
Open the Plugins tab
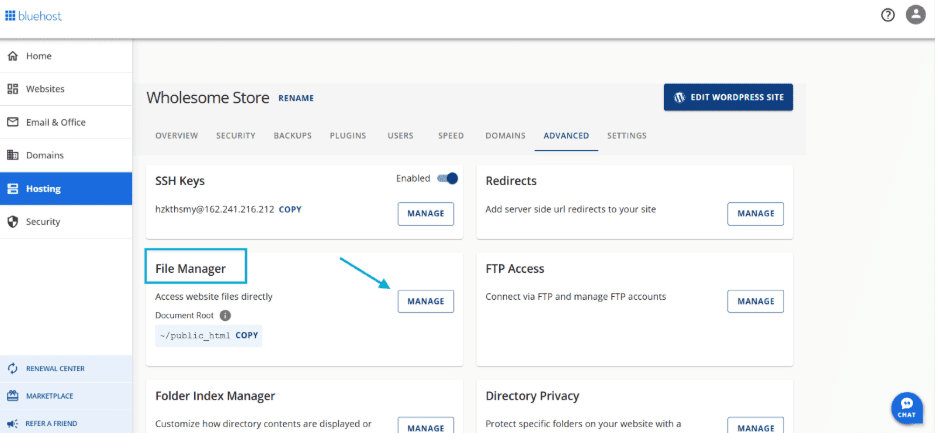click(x=347, y=136)
